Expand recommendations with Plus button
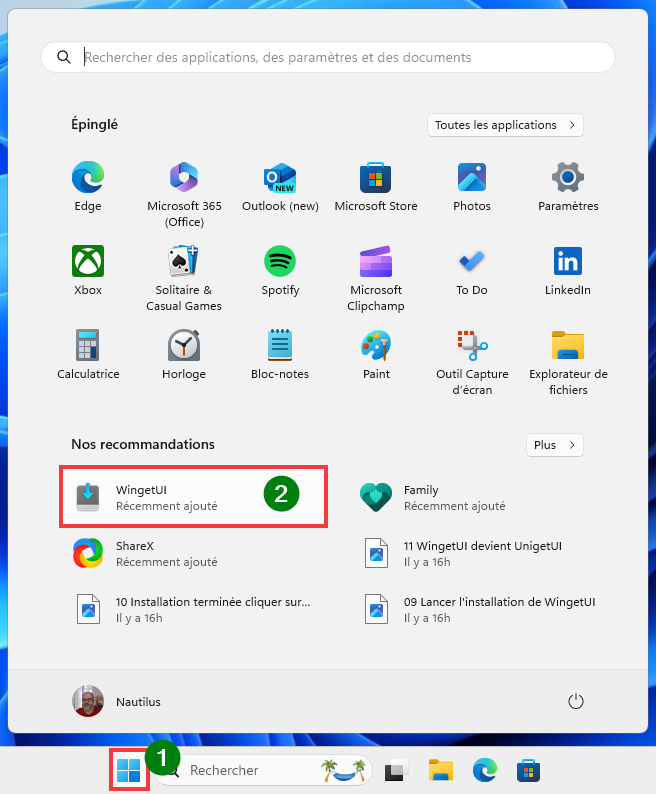The image size is (656, 794). point(554,445)
